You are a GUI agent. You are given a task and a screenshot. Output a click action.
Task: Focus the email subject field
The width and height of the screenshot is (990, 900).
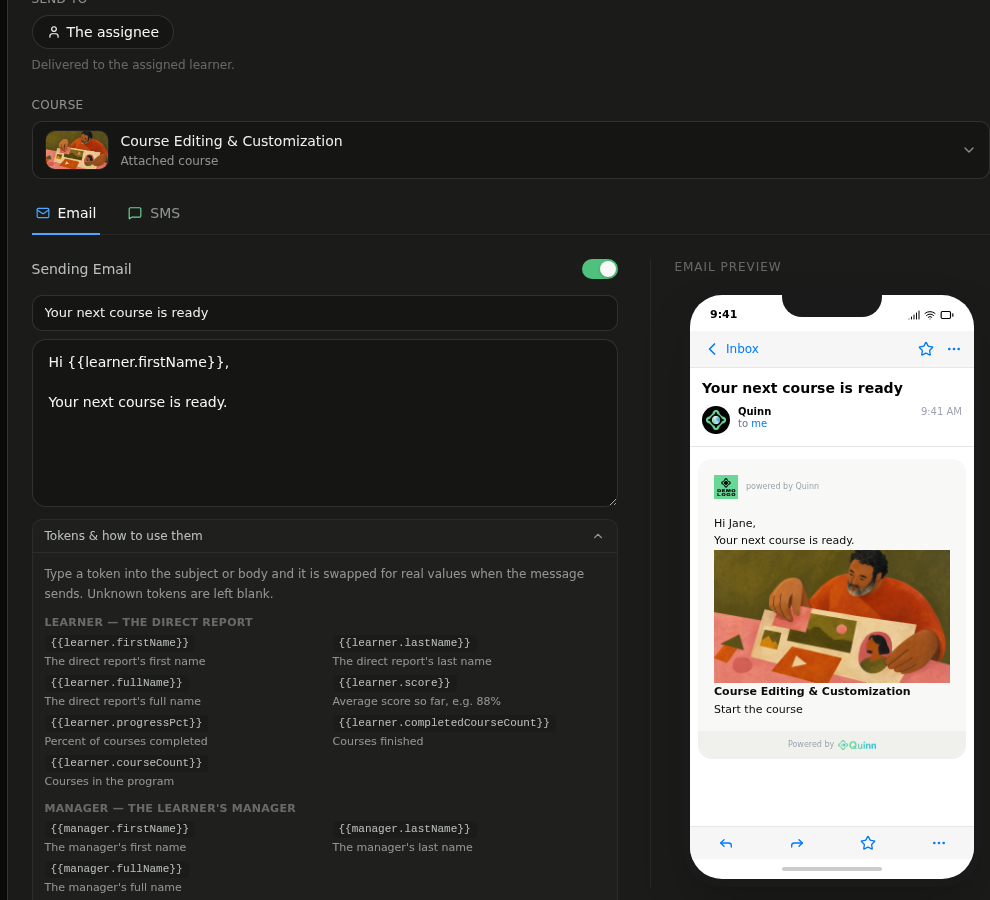click(325, 313)
